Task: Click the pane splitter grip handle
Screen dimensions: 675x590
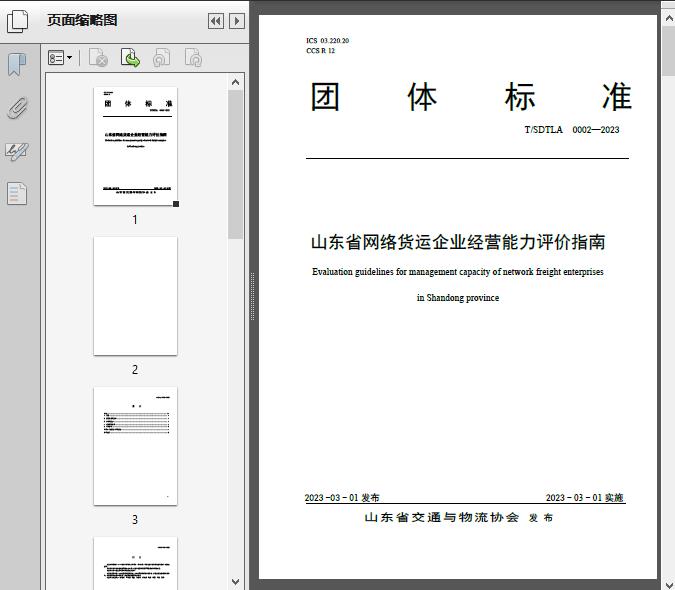Action: click(x=253, y=296)
